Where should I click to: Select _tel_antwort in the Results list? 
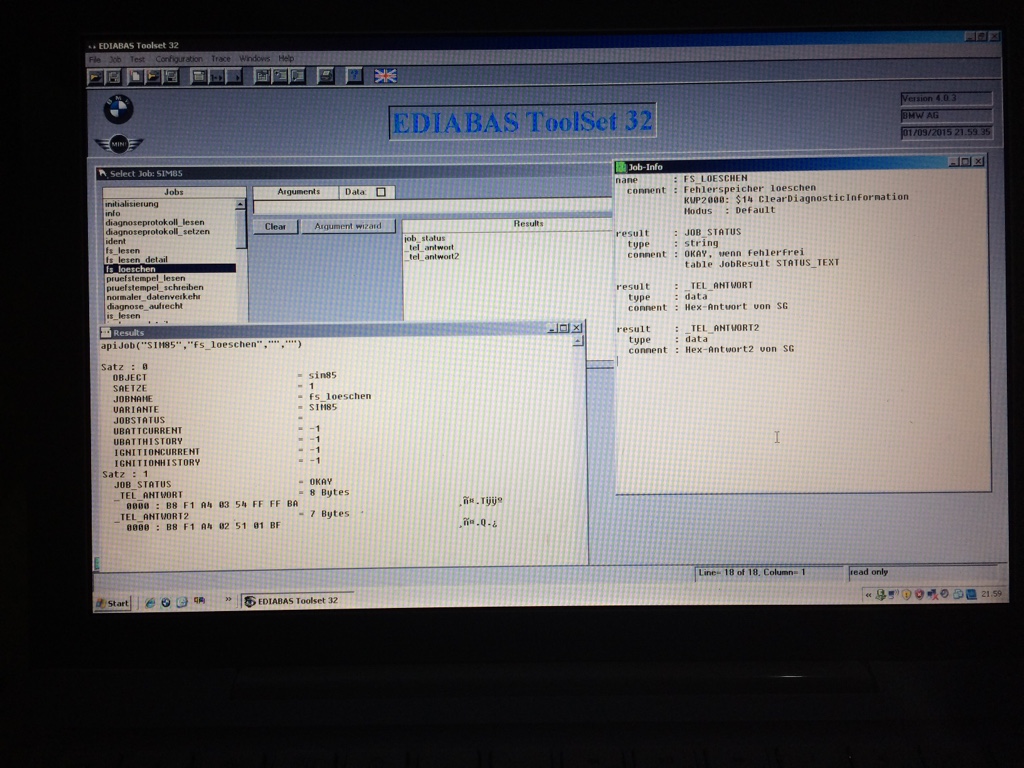pos(430,248)
